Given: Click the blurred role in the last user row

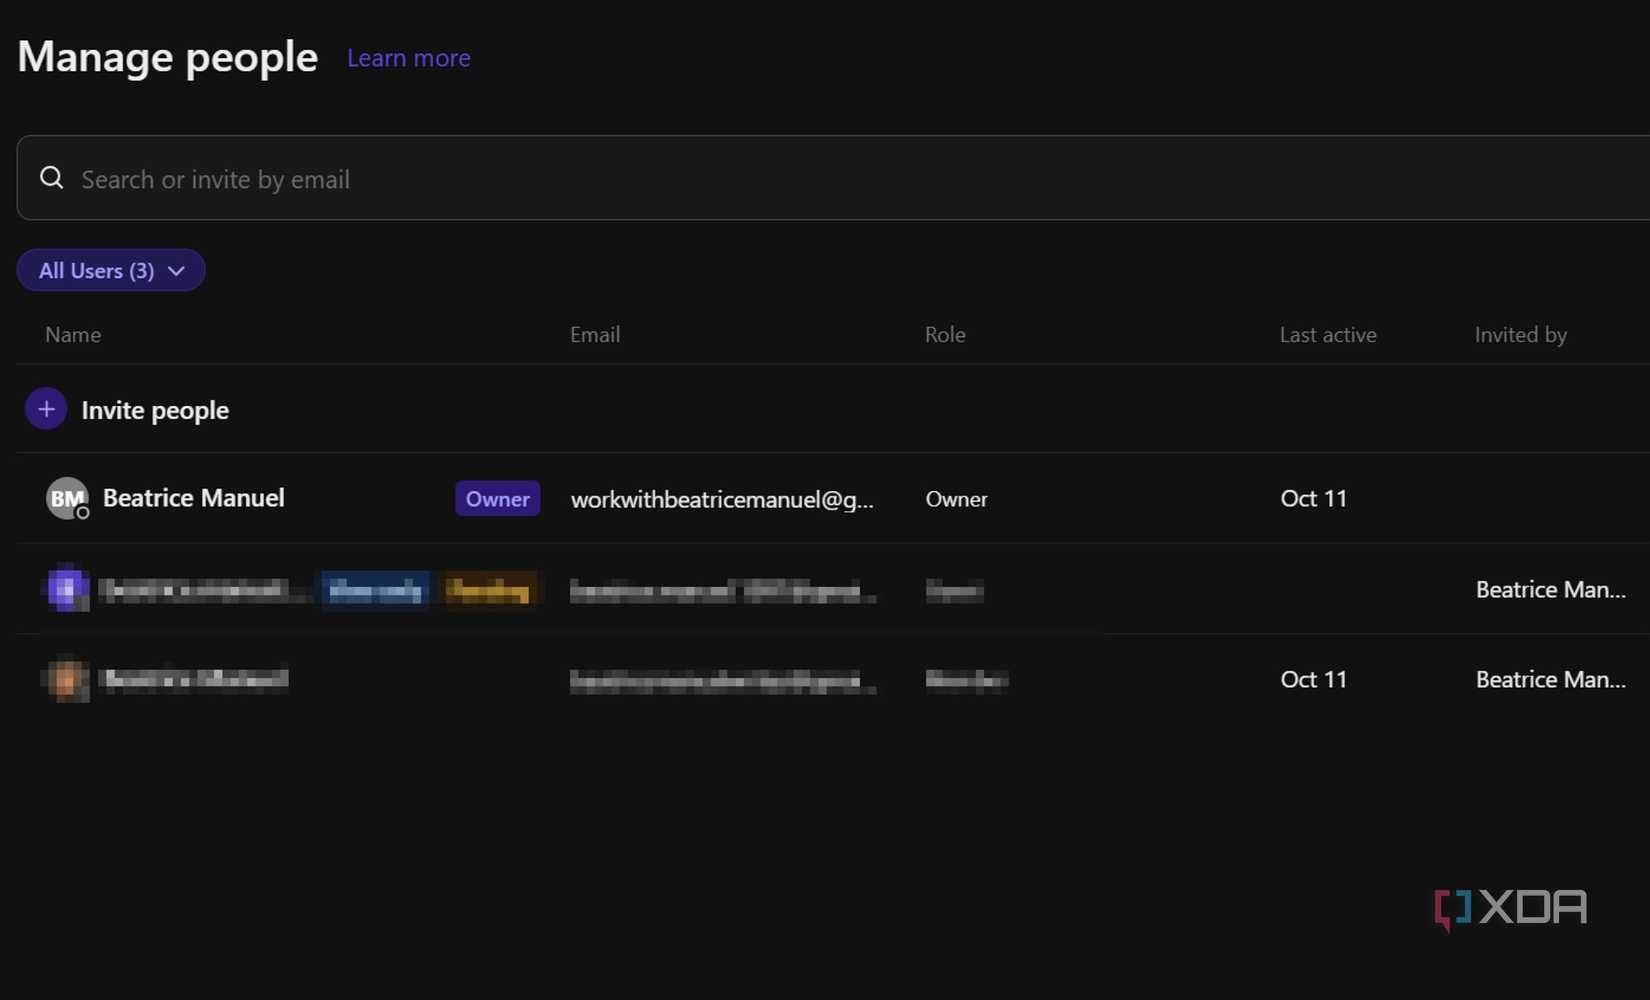Looking at the screenshot, I should click(x=966, y=680).
